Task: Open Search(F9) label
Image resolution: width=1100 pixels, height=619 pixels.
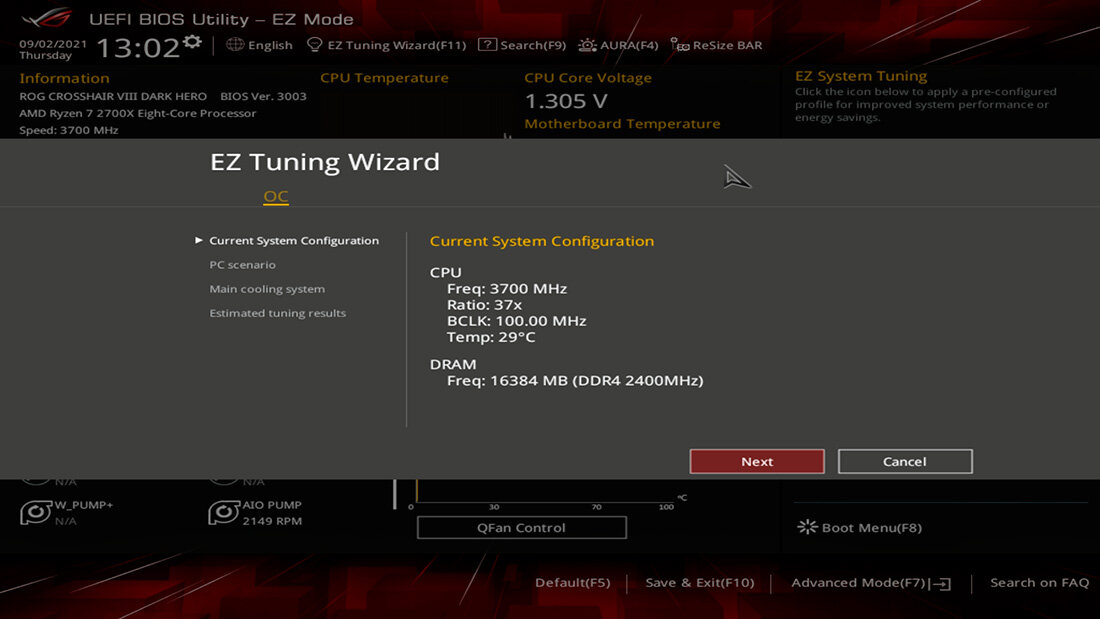Action: [533, 45]
